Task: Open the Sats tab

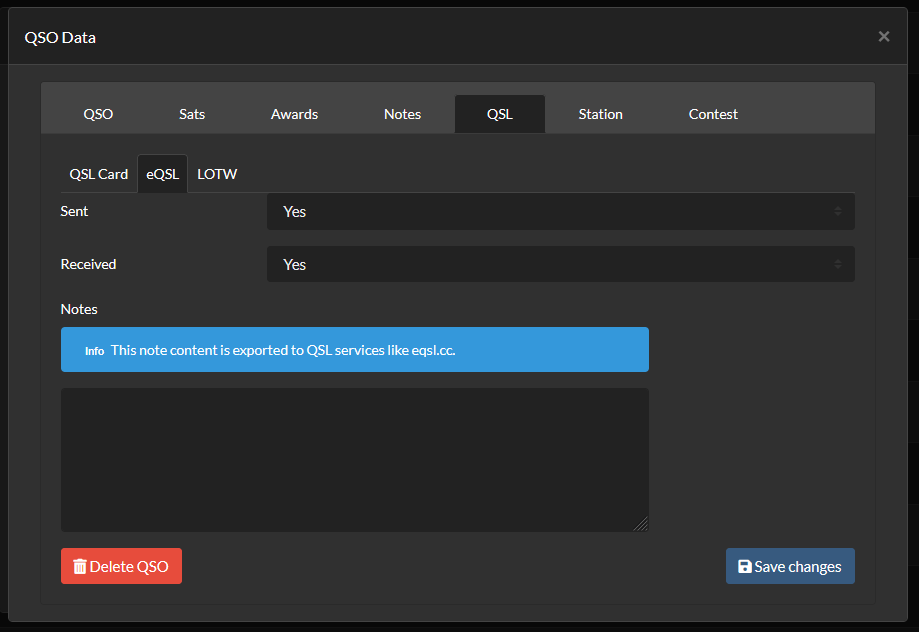Action: [x=192, y=114]
